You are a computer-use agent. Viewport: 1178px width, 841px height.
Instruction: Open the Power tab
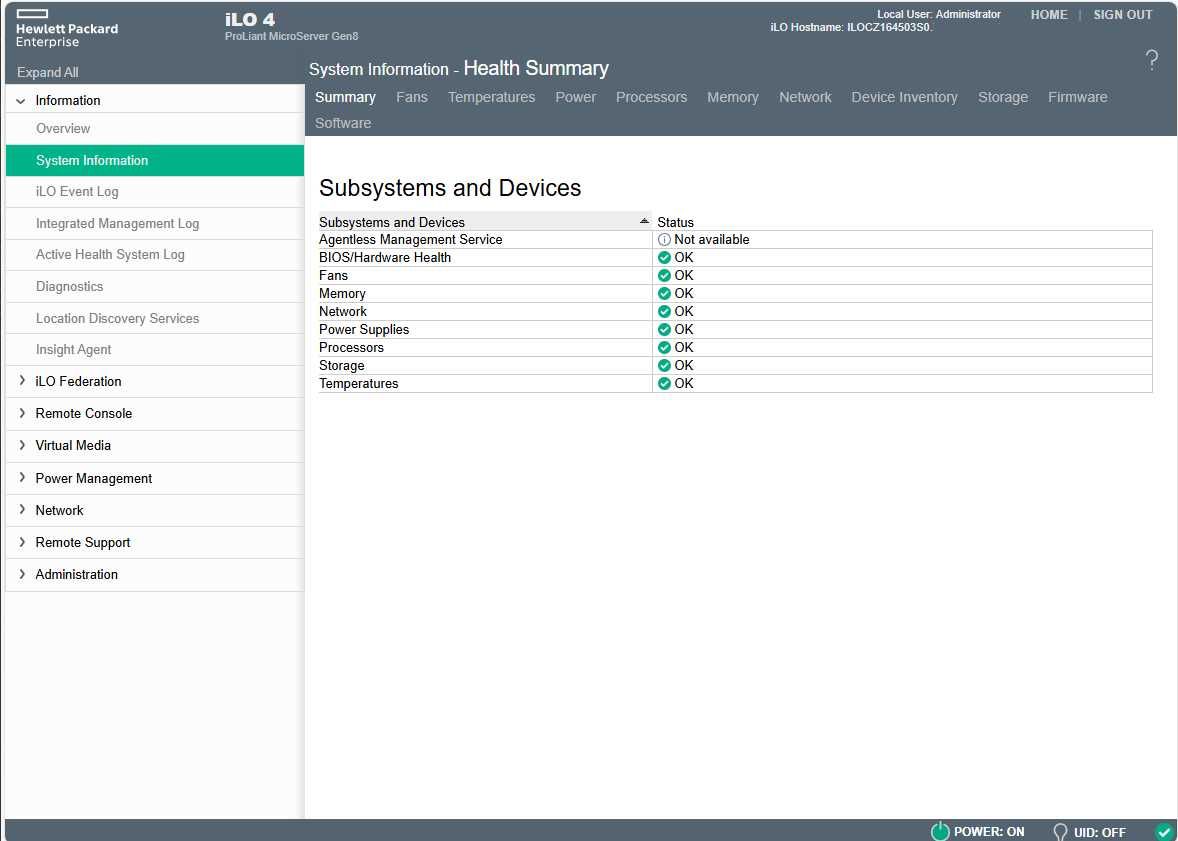pos(575,97)
